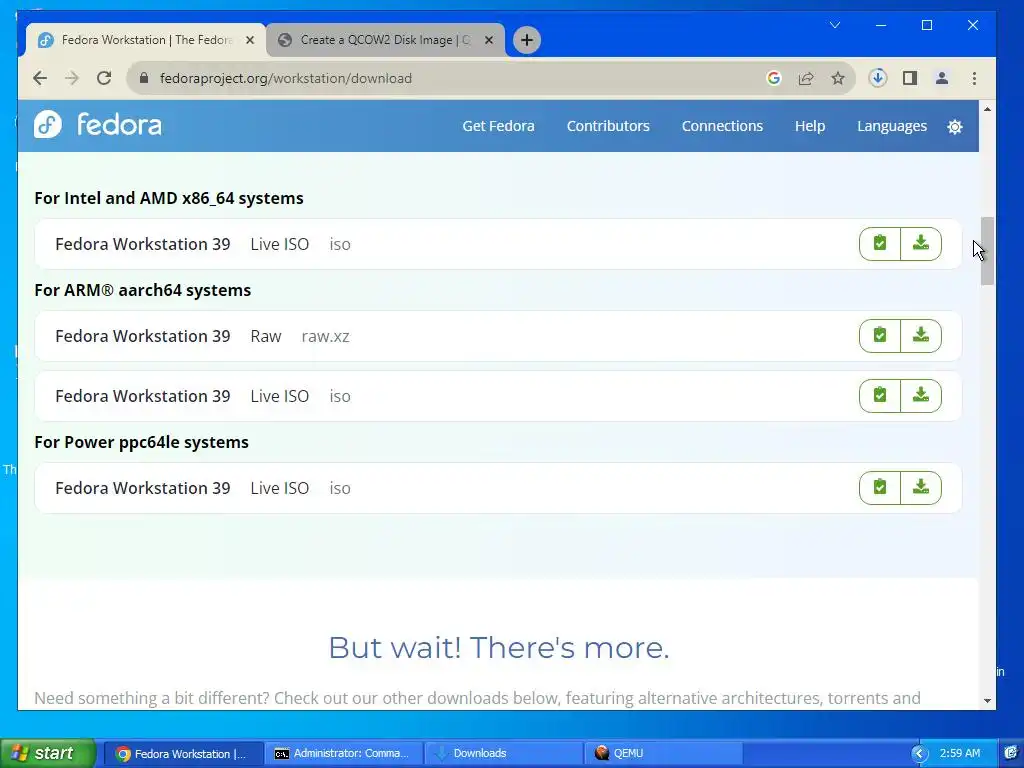Screen dimensions: 1024x768
Task: Click 'For Power ppc64le systems' heading
Action: pos(141,442)
